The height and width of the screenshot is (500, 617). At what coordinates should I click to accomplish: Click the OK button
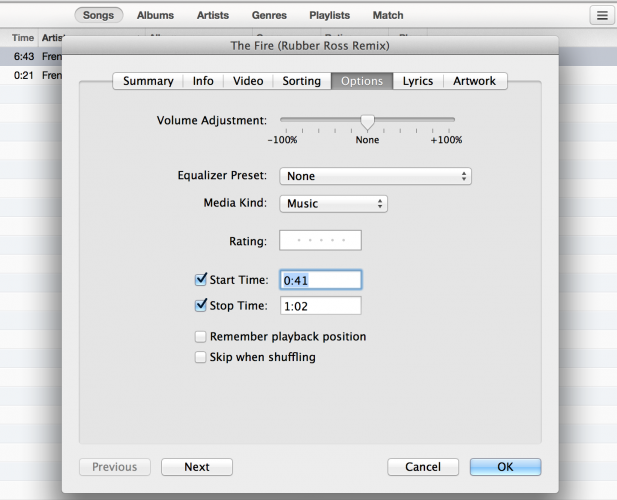[505, 467]
